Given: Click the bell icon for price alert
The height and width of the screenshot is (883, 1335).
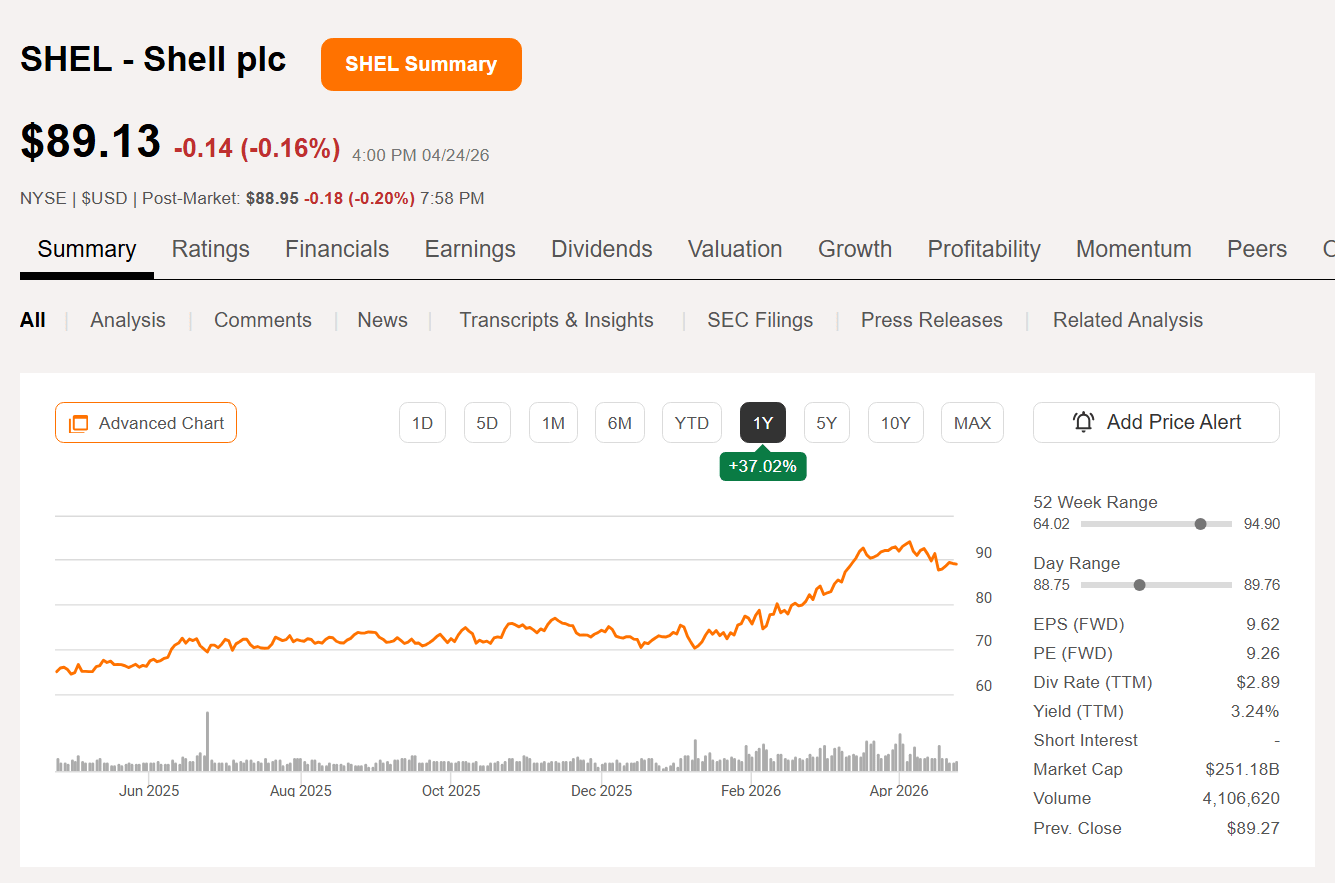Looking at the screenshot, I should (x=1083, y=422).
